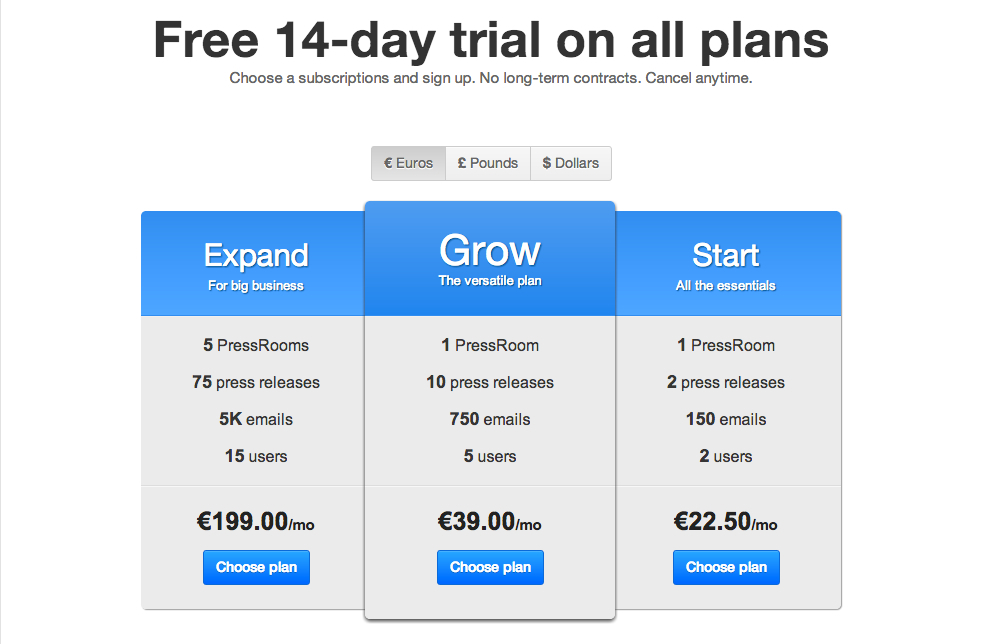Click the €39.00/mo price
Viewport: 981px width, 644px height.
click(x=490, y=522)
